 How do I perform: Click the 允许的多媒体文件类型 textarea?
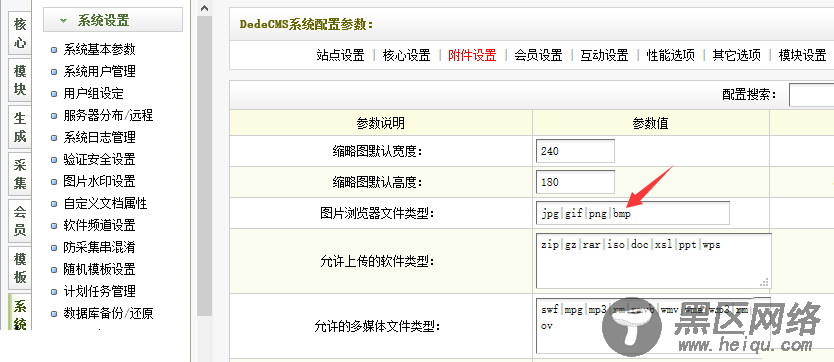(654, 325)
